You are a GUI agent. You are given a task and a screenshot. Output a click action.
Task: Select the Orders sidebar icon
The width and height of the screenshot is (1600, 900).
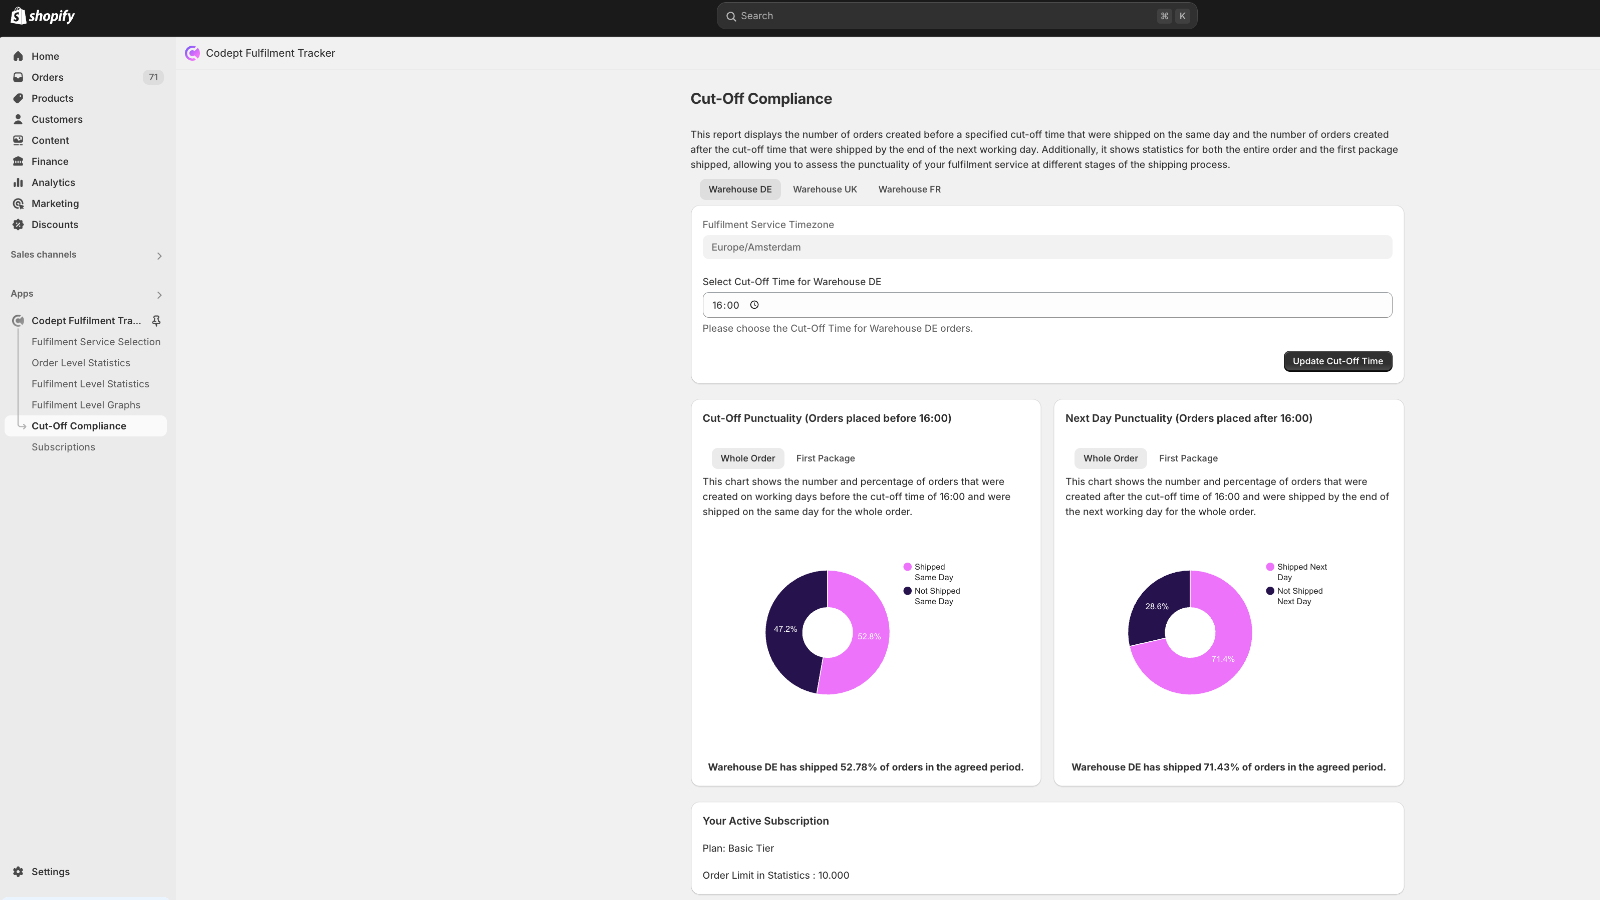pos(17,77)
